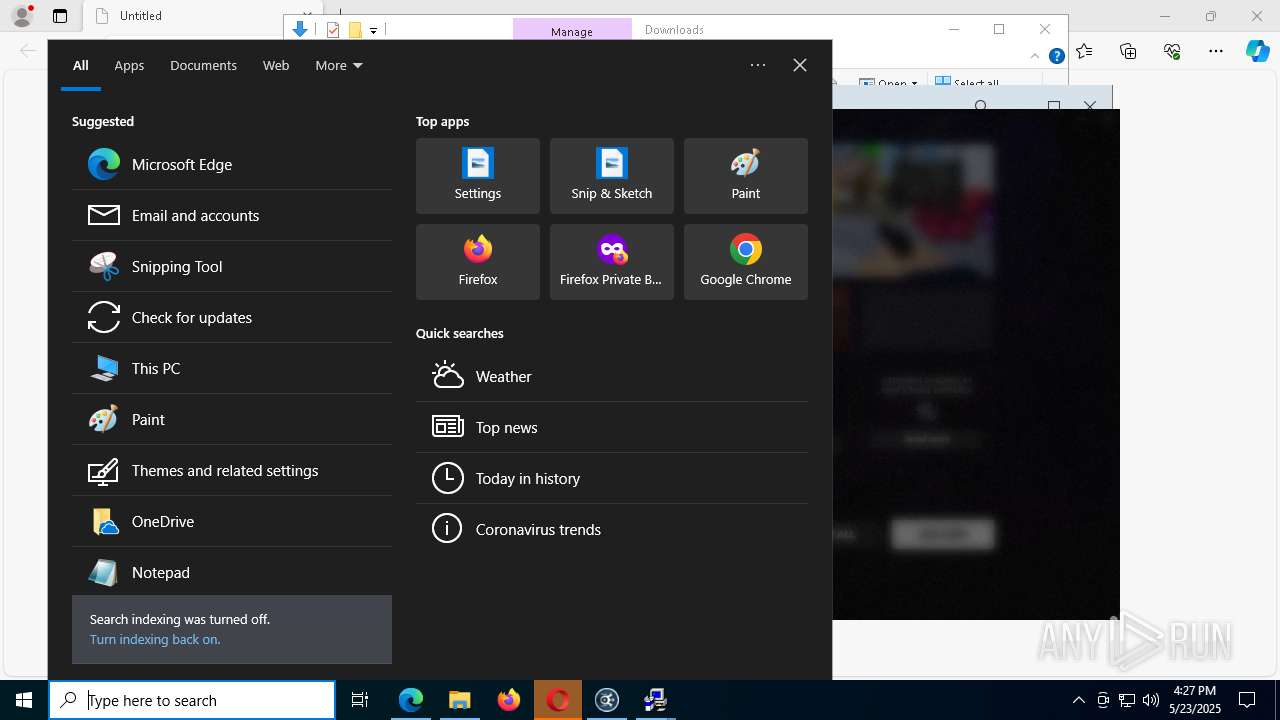Select the All search tab
Viewport: 1280px width, 720px height.
(81, 65)
